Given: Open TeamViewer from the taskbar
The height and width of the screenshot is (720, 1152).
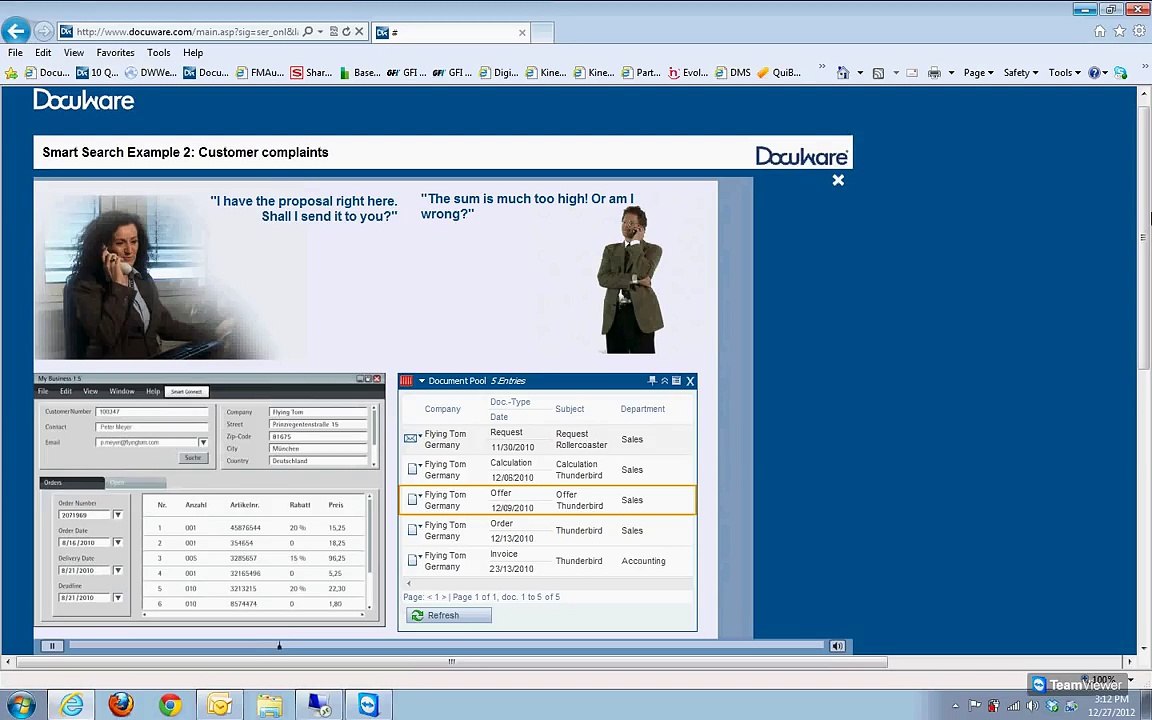Looking at the screenshot, I should point(368,705).
